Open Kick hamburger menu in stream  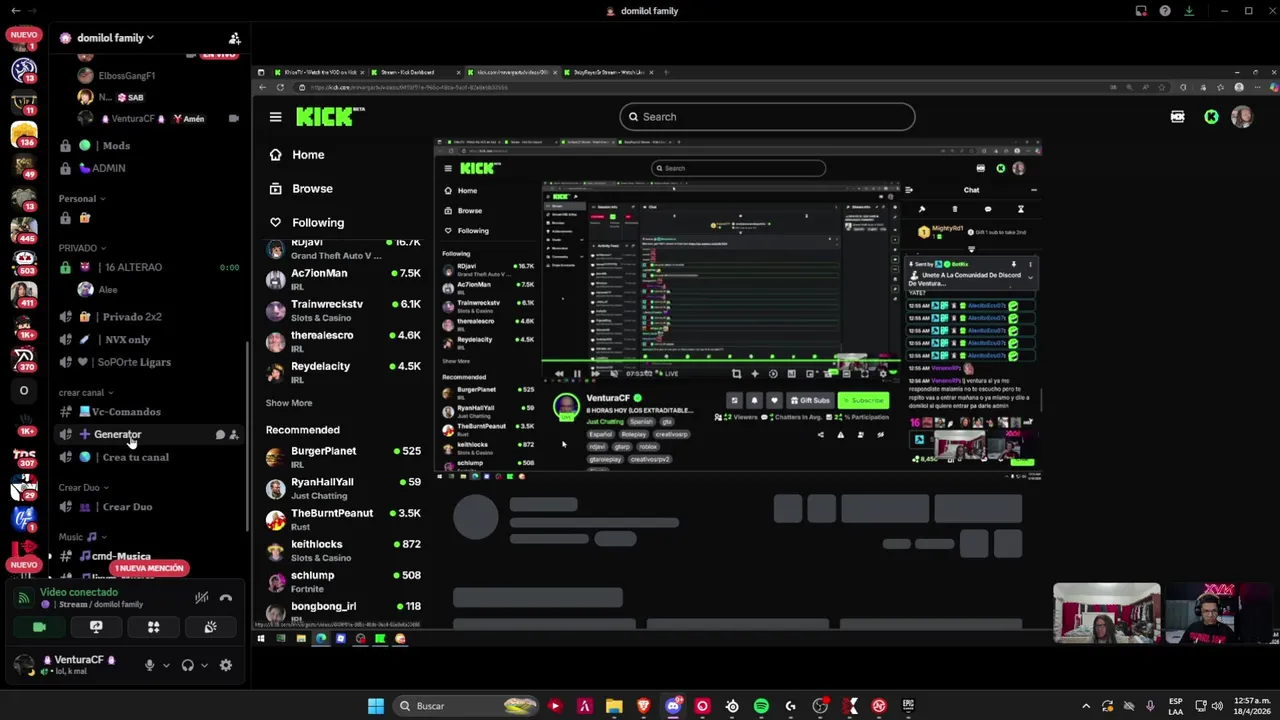(x=275, y=117)
